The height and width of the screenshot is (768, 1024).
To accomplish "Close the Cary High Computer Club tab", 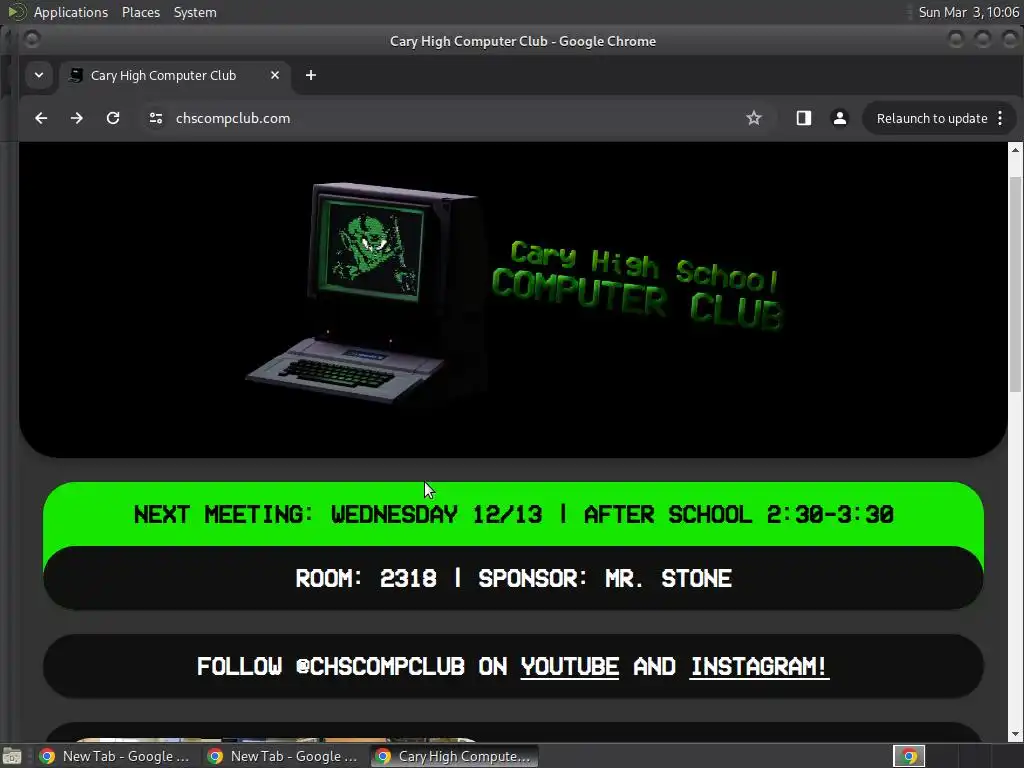I will pyautogui.click(x=275, y=75).
